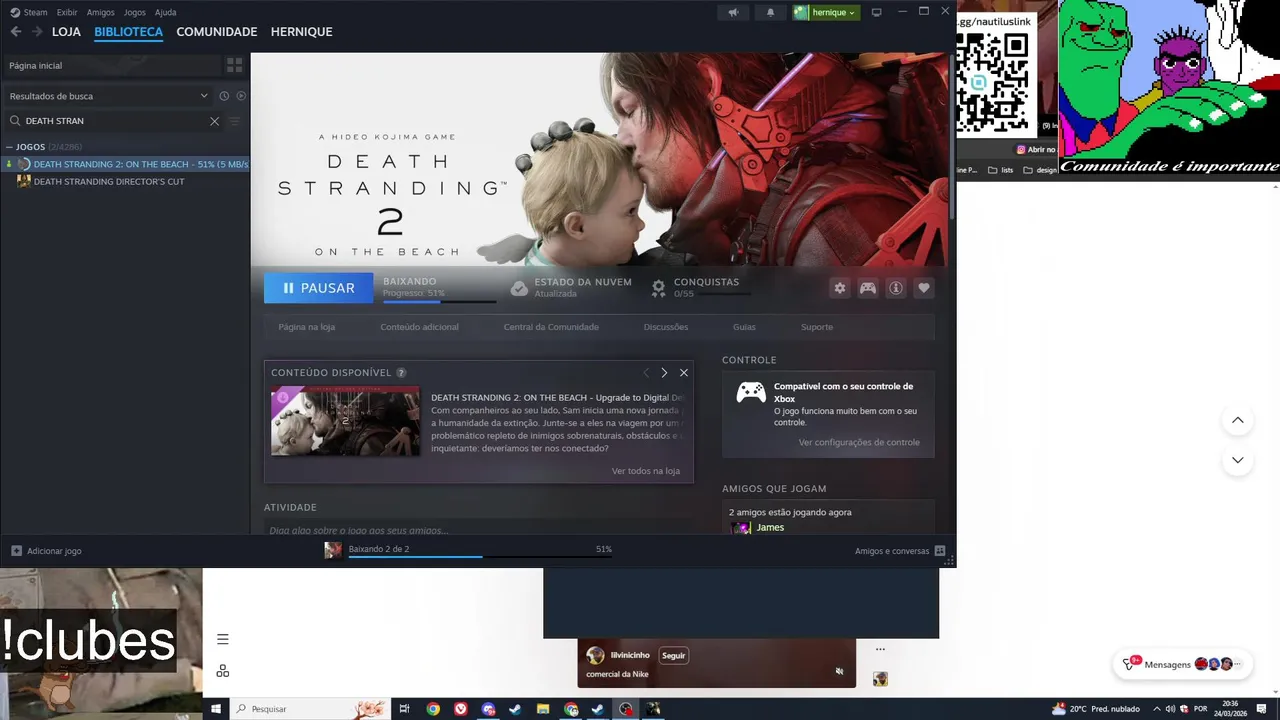
Task: Open the Jogos menu
Action: tap(134, 12)
